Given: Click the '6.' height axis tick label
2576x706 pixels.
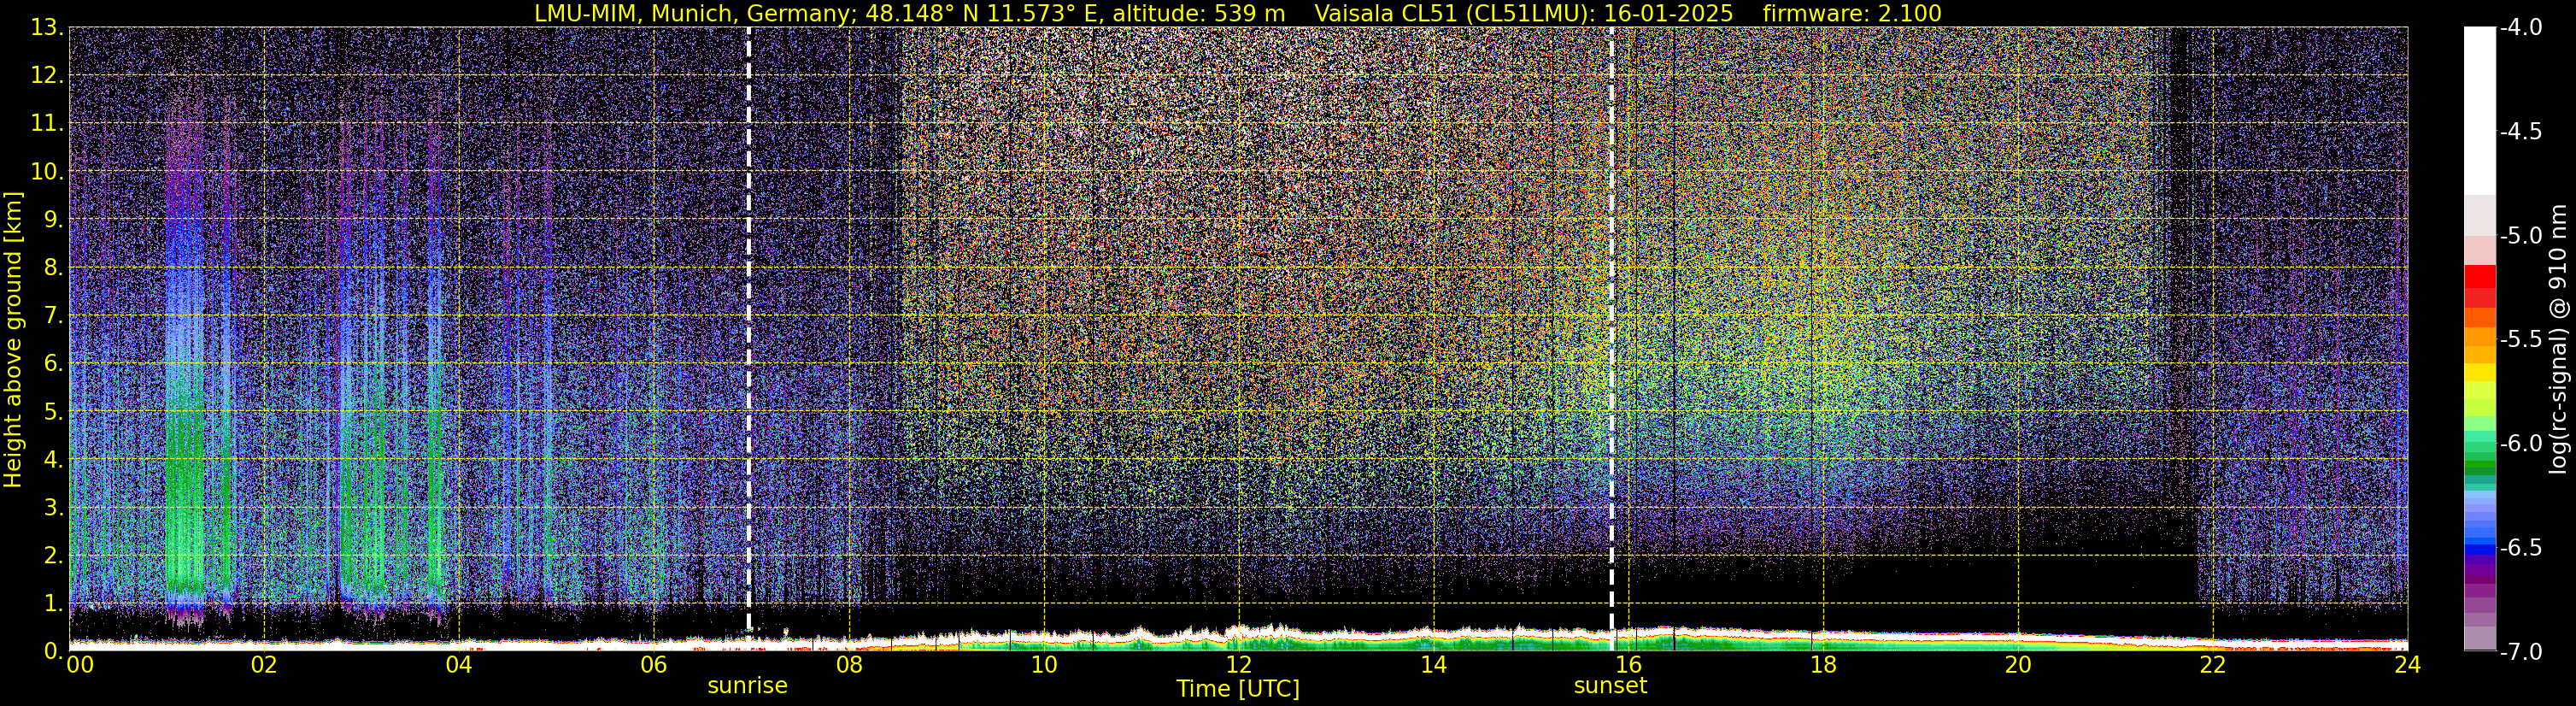Looking at the screenshot, I should point(53,364).
